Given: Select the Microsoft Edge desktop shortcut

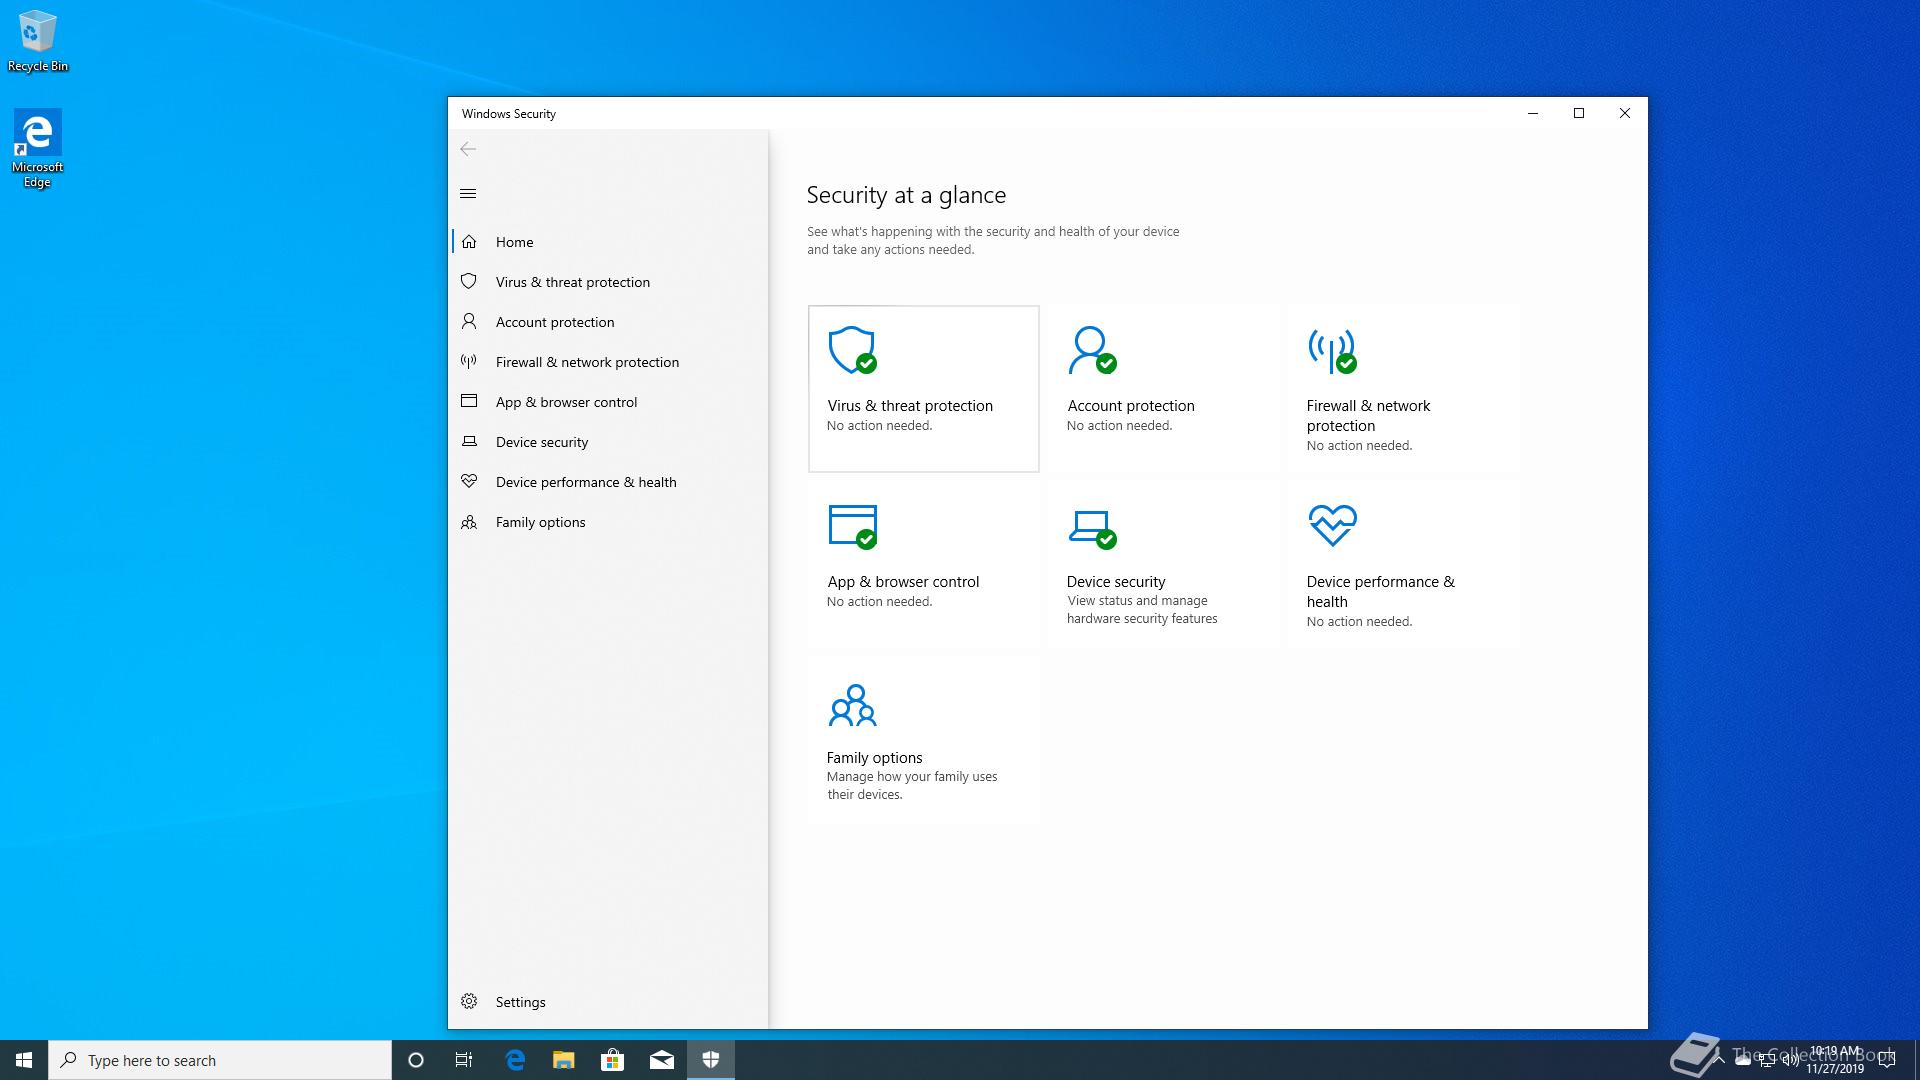Looking at the screenshot, I should click(x=37, y=149).
